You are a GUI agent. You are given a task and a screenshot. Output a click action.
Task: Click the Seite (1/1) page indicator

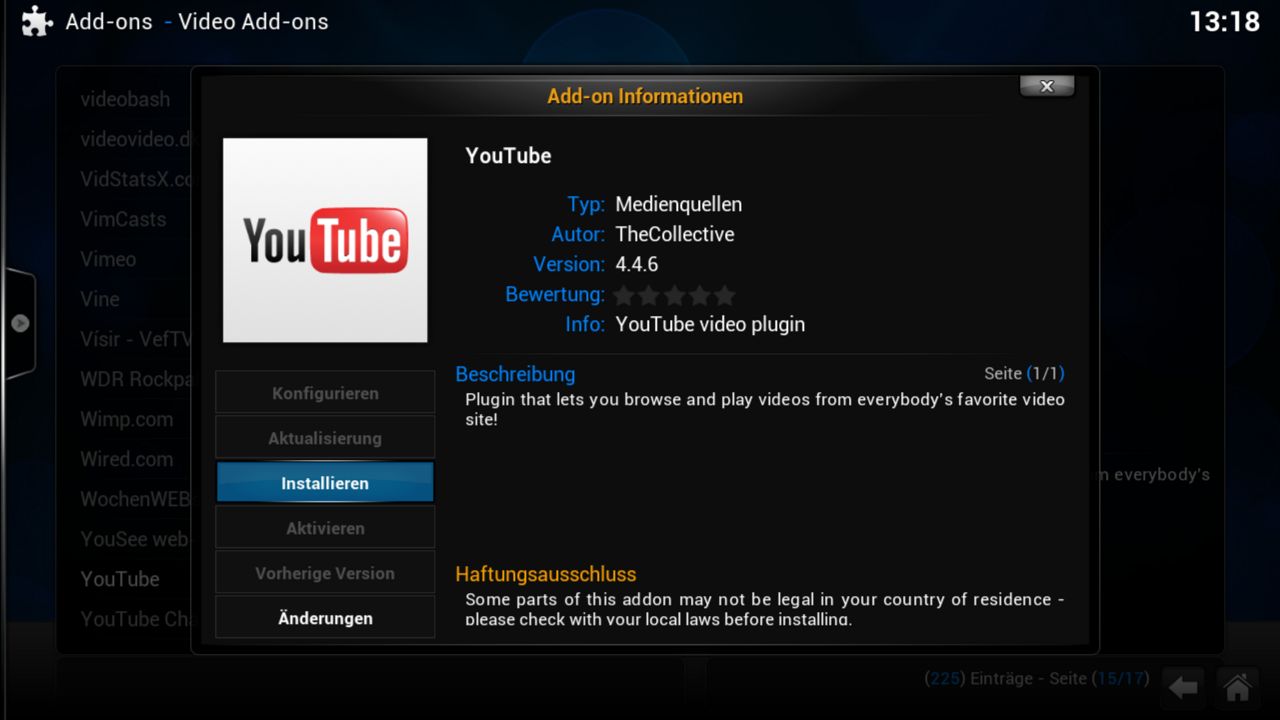[1024, 373]
